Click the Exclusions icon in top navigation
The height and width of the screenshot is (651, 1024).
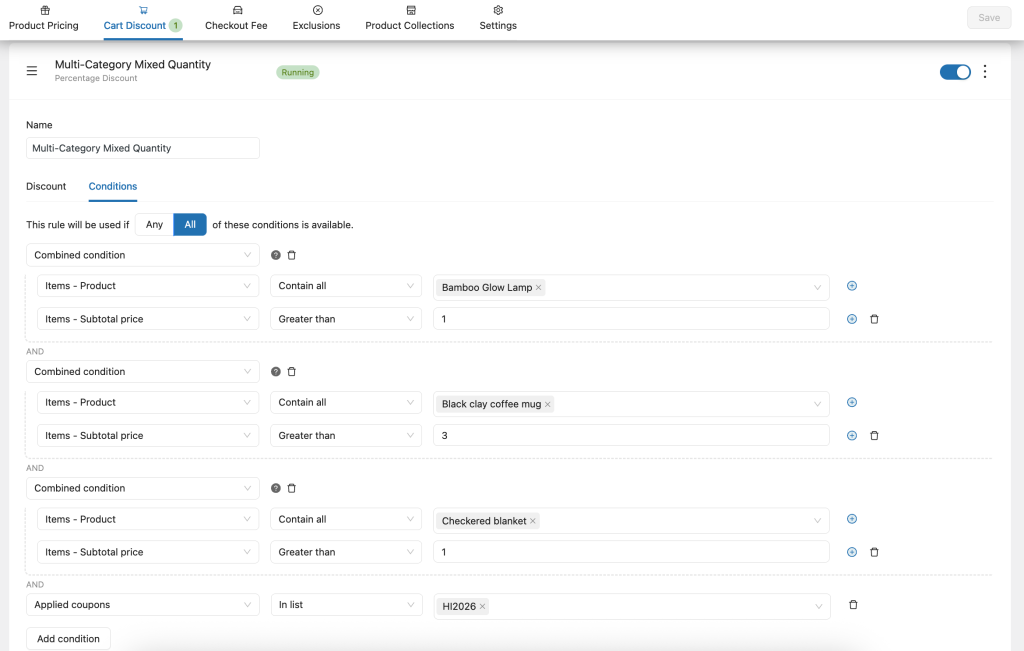(x=316, y=10)
